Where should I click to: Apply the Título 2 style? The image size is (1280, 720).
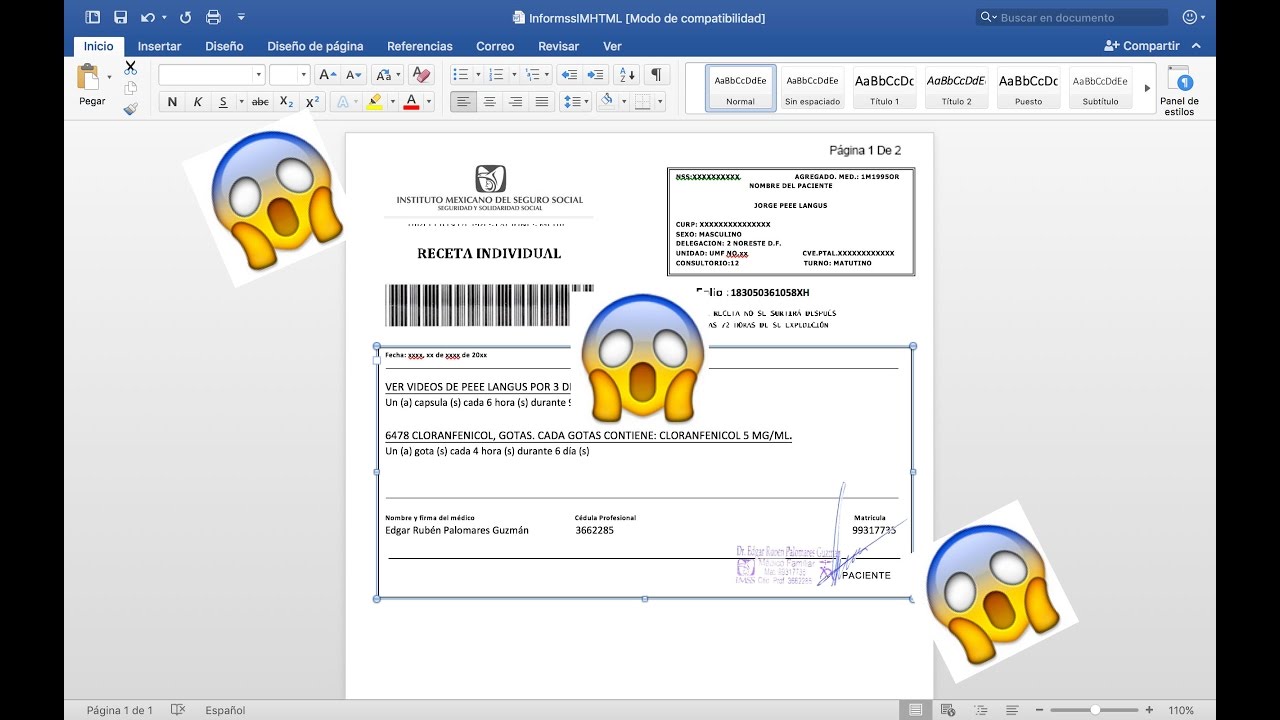(956, 88)
